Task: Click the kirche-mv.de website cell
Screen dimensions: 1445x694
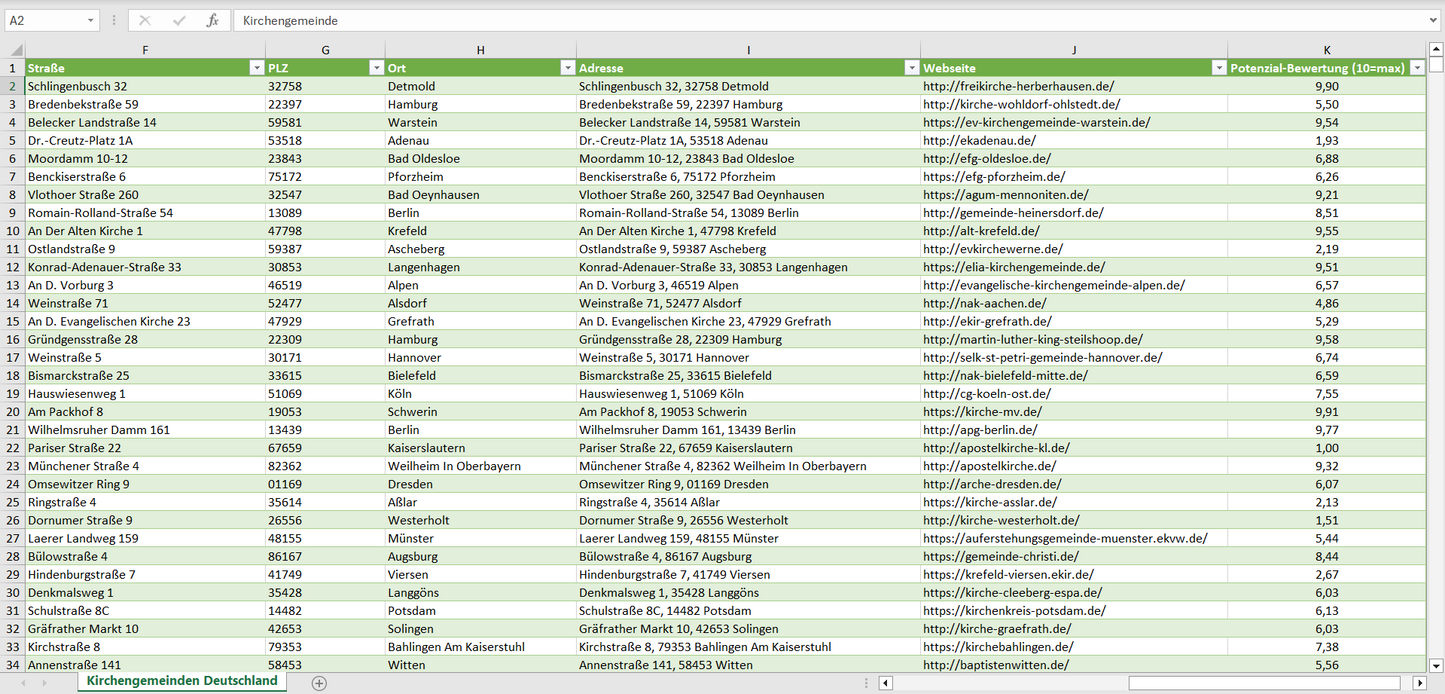Action: [x=982, y=412]
